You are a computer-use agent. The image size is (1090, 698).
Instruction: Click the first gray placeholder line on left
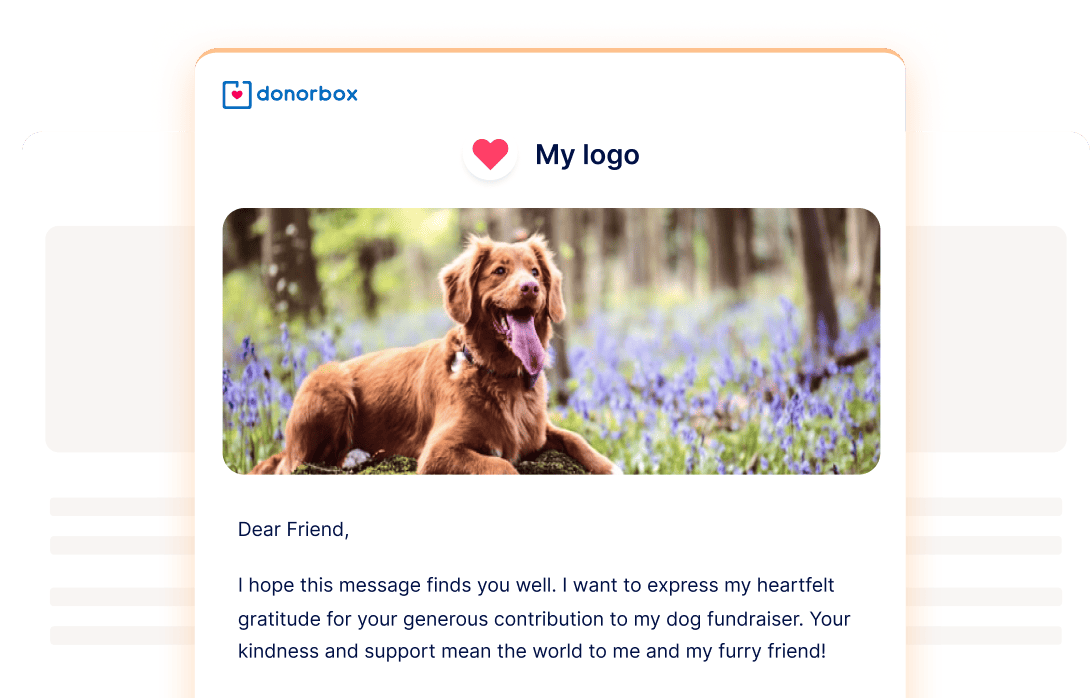pos(120,507)
